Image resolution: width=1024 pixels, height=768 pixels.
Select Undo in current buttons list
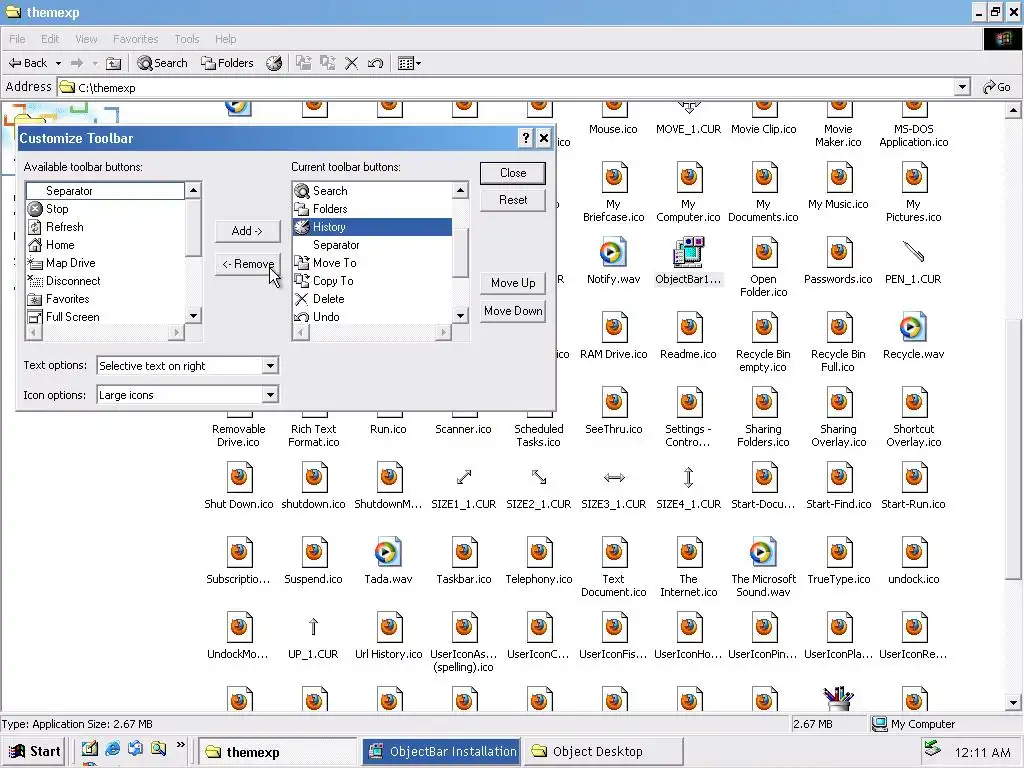pyautogui.click(x=372, y=317)
